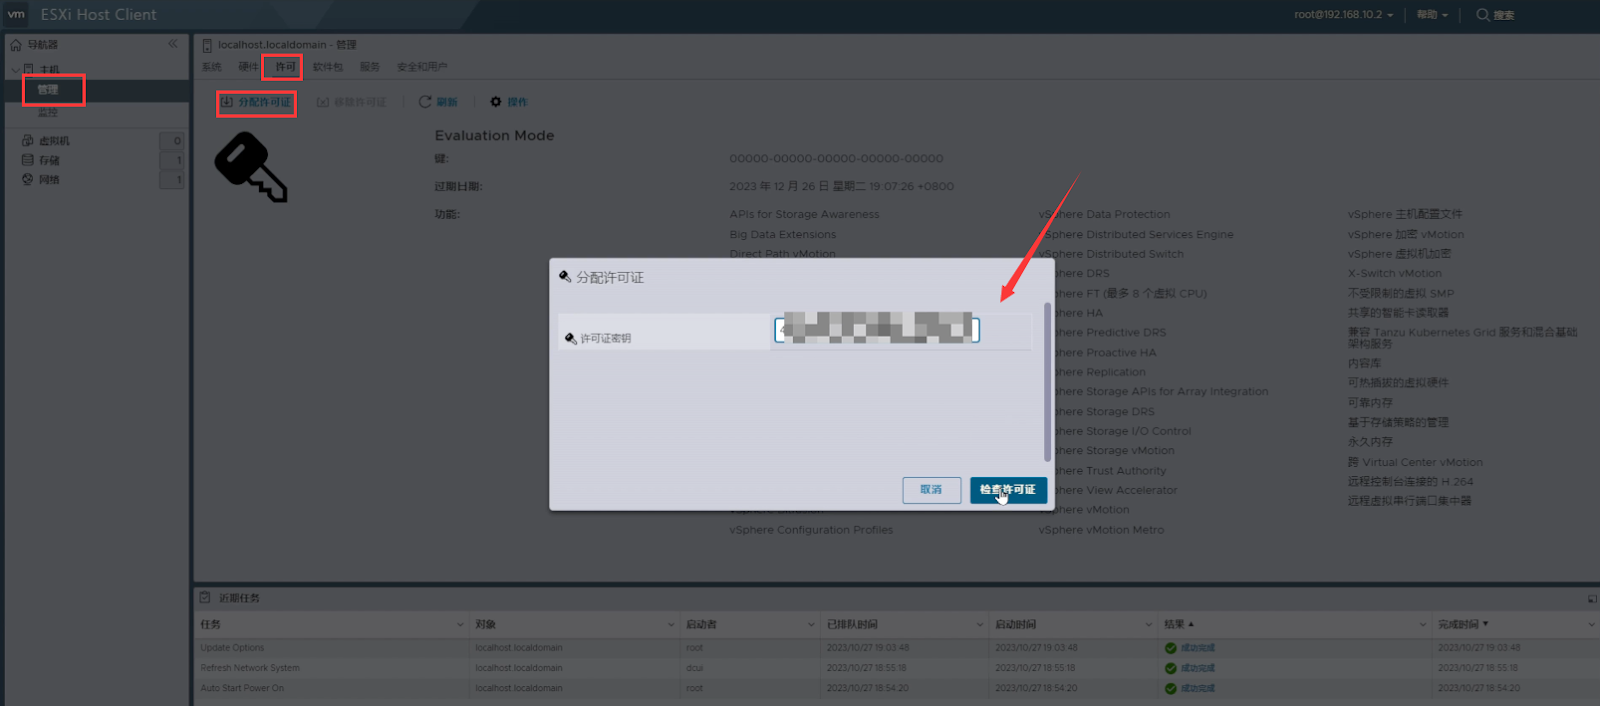Click the vSphere vMotion Metro feature text
This screenshot has width=1600, height=706.
pos(1101,530)
